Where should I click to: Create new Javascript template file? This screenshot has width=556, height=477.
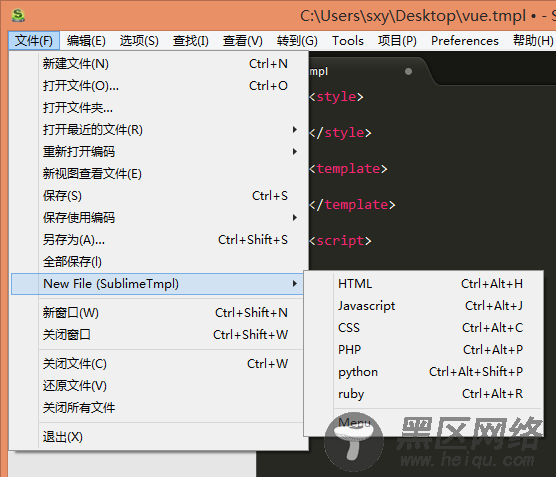pyautogui.click(x=423, y=306)
